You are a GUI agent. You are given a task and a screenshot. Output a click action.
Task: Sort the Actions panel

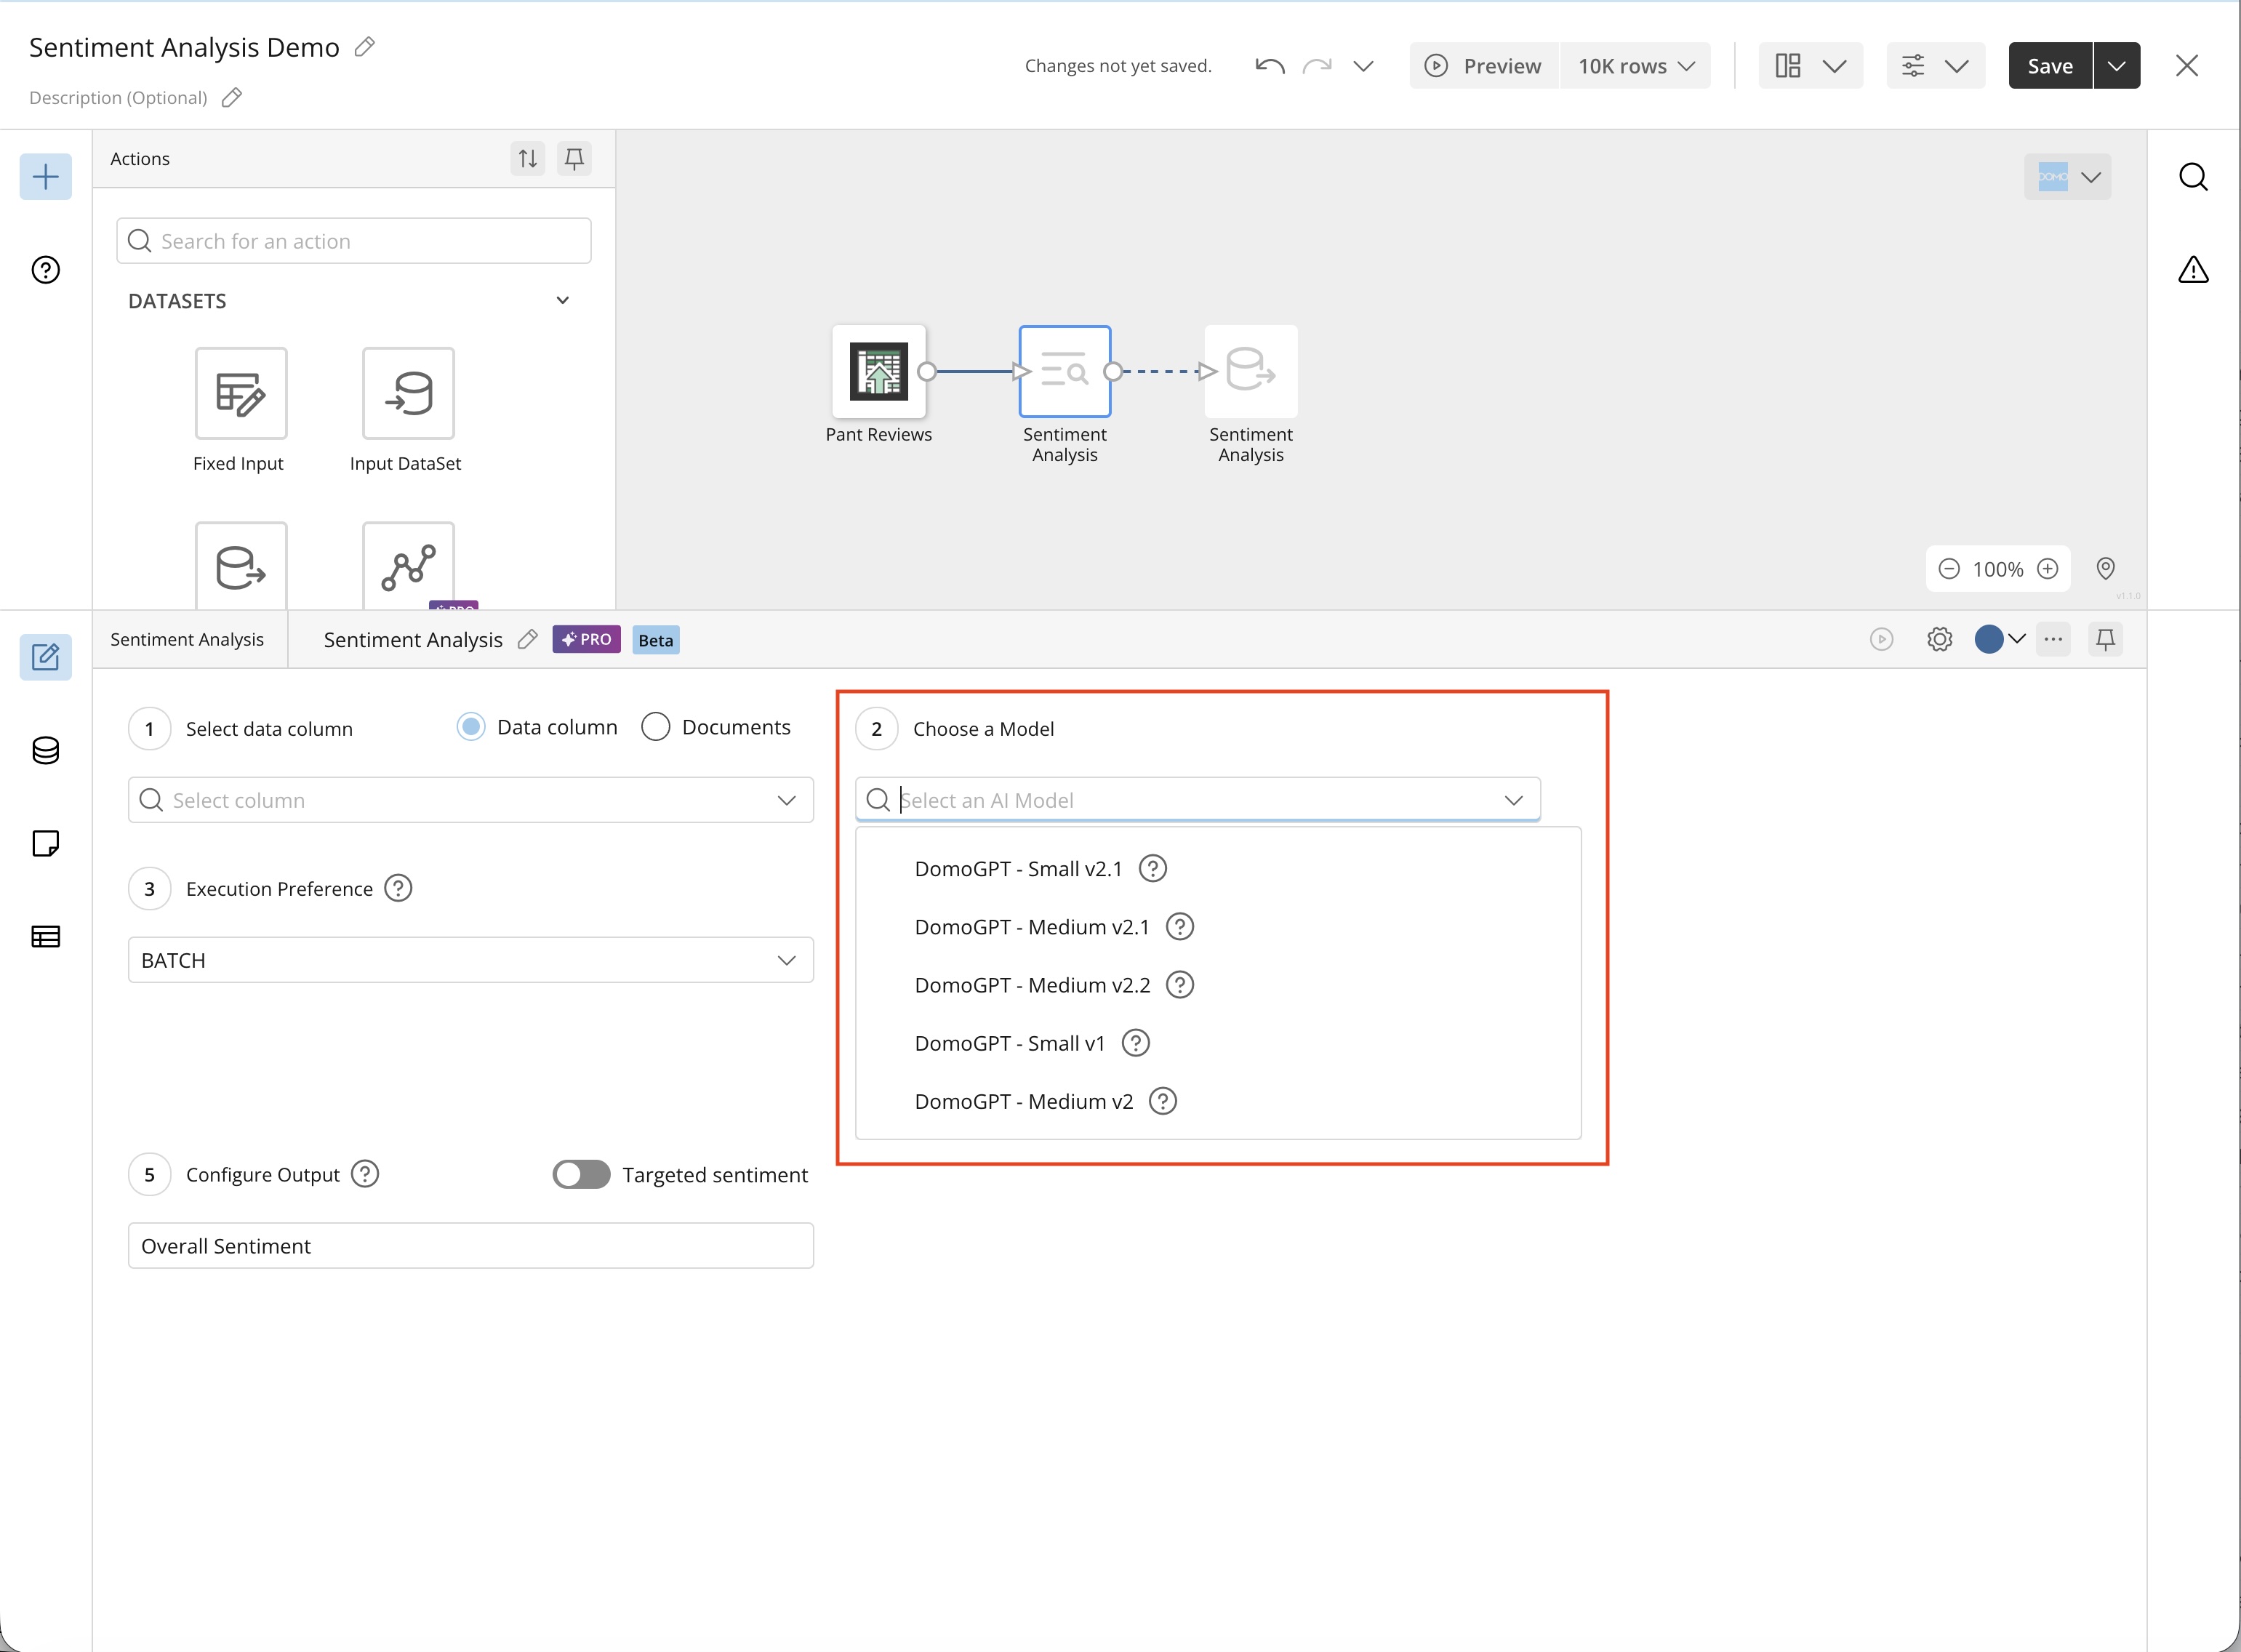[528, 158]
